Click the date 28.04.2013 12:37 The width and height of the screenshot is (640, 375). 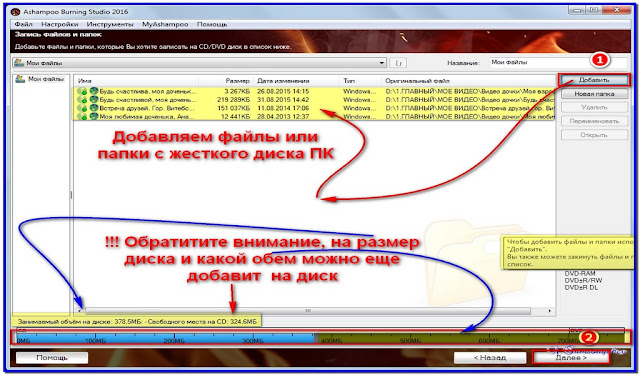[283, 117]
